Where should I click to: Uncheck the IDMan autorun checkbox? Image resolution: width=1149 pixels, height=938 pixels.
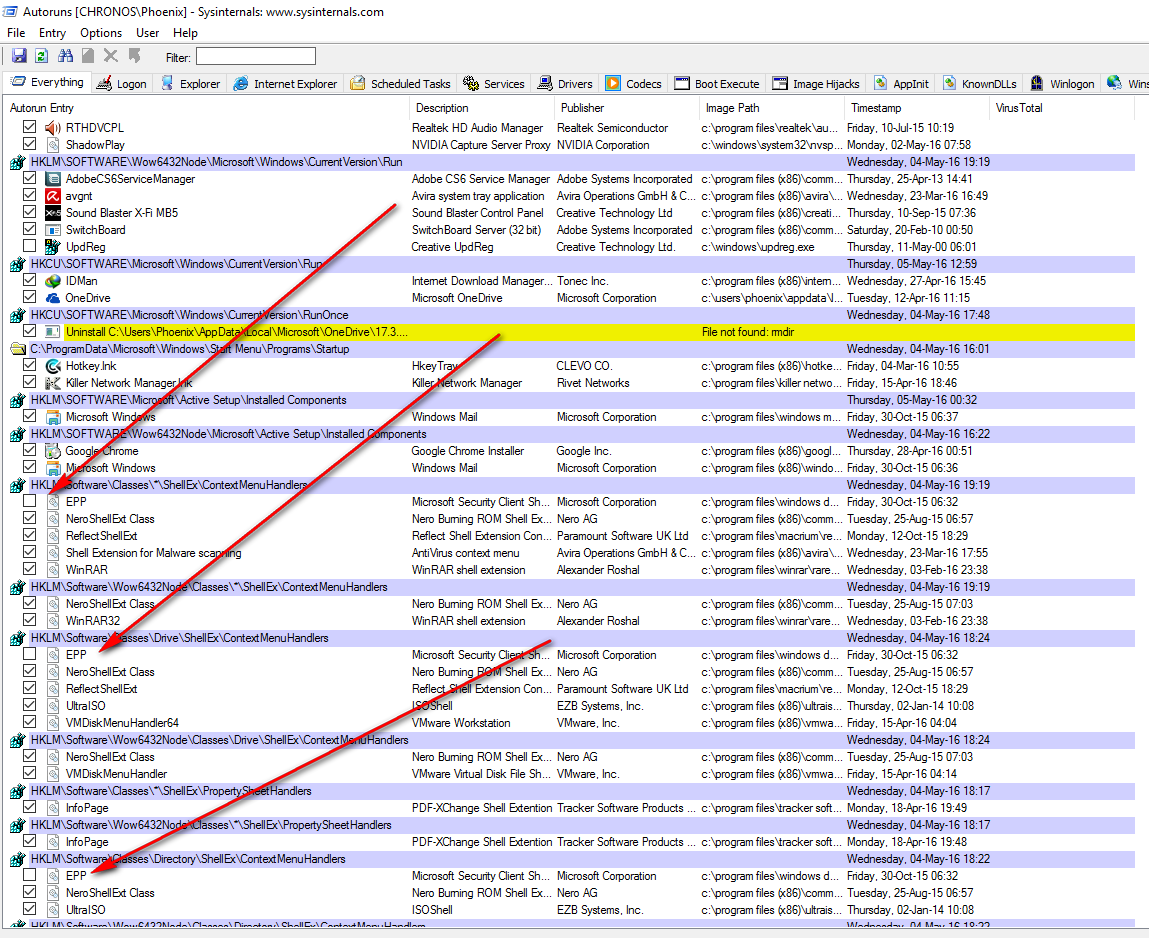click(x=29, y=280)
